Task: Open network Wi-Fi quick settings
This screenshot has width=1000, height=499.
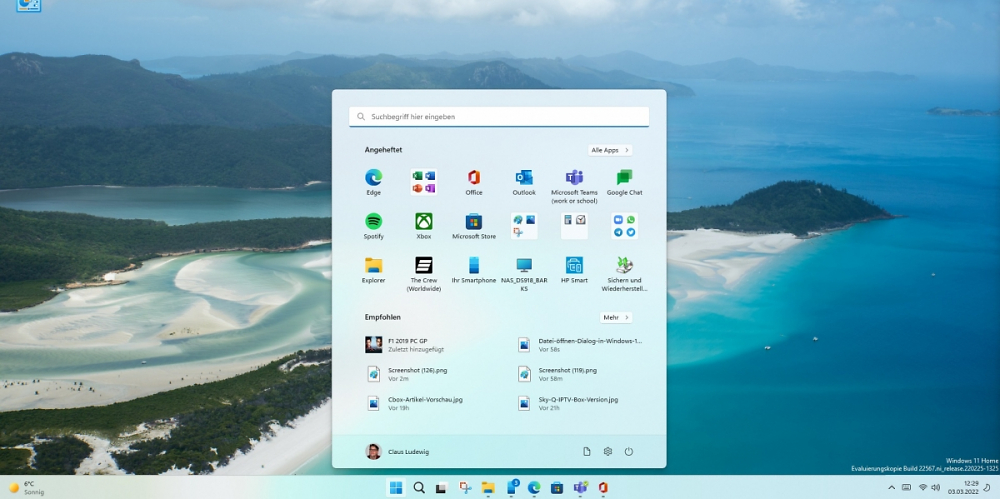Action: (x=922, y=488)
